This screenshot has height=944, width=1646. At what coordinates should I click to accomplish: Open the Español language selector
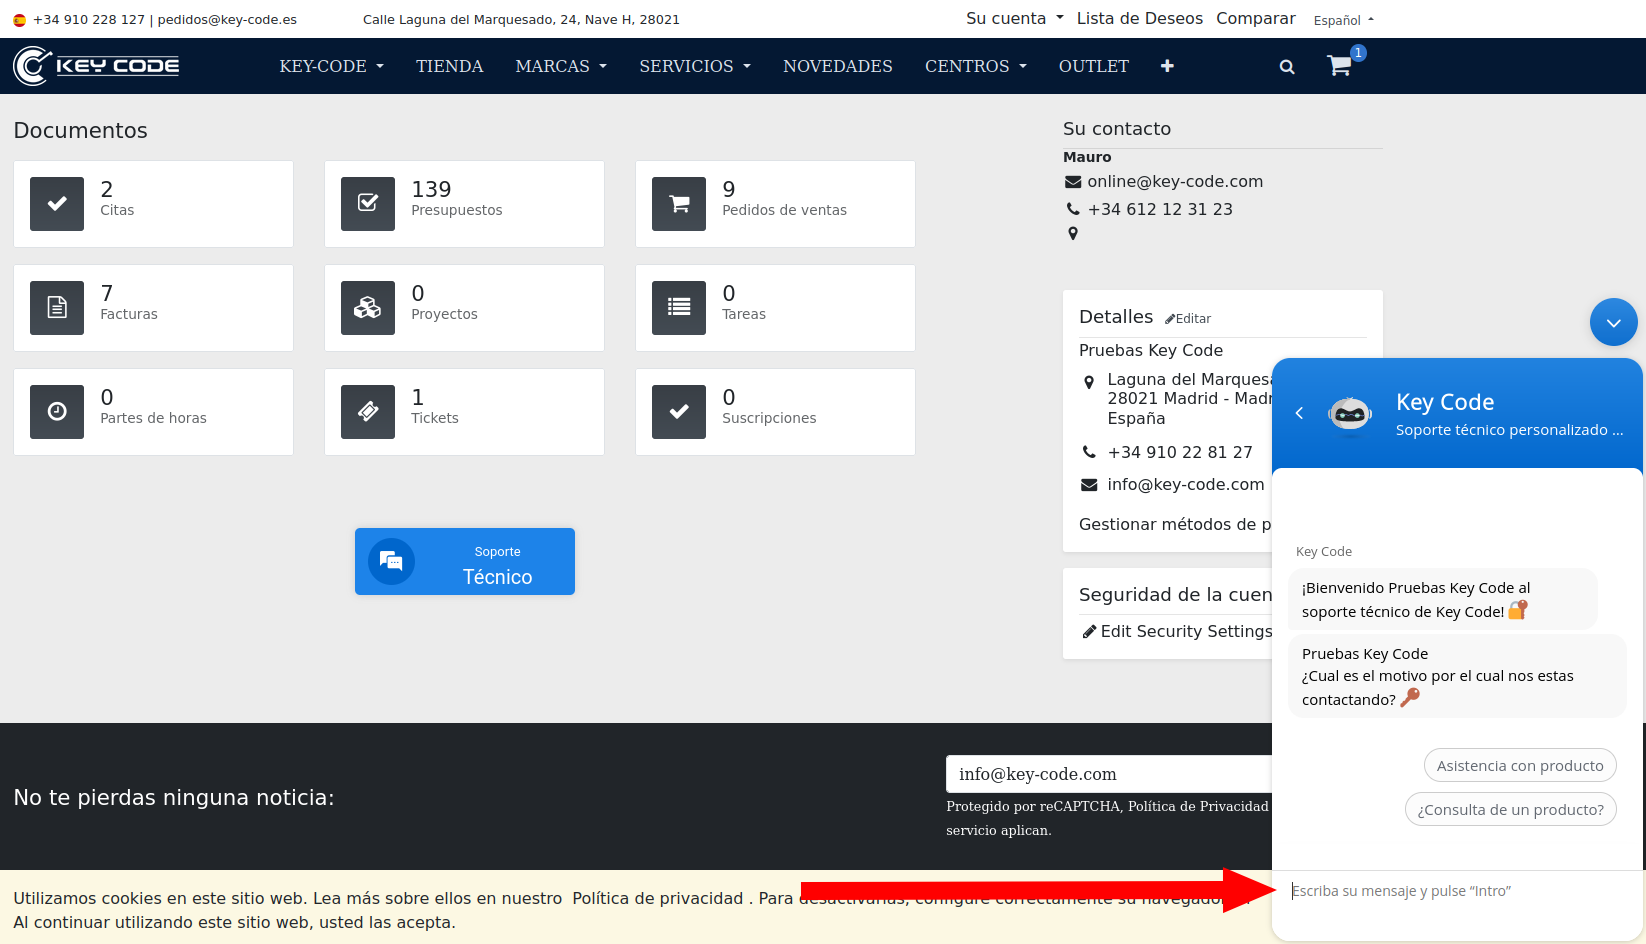pyautogui.click(x=1343, y=20)
